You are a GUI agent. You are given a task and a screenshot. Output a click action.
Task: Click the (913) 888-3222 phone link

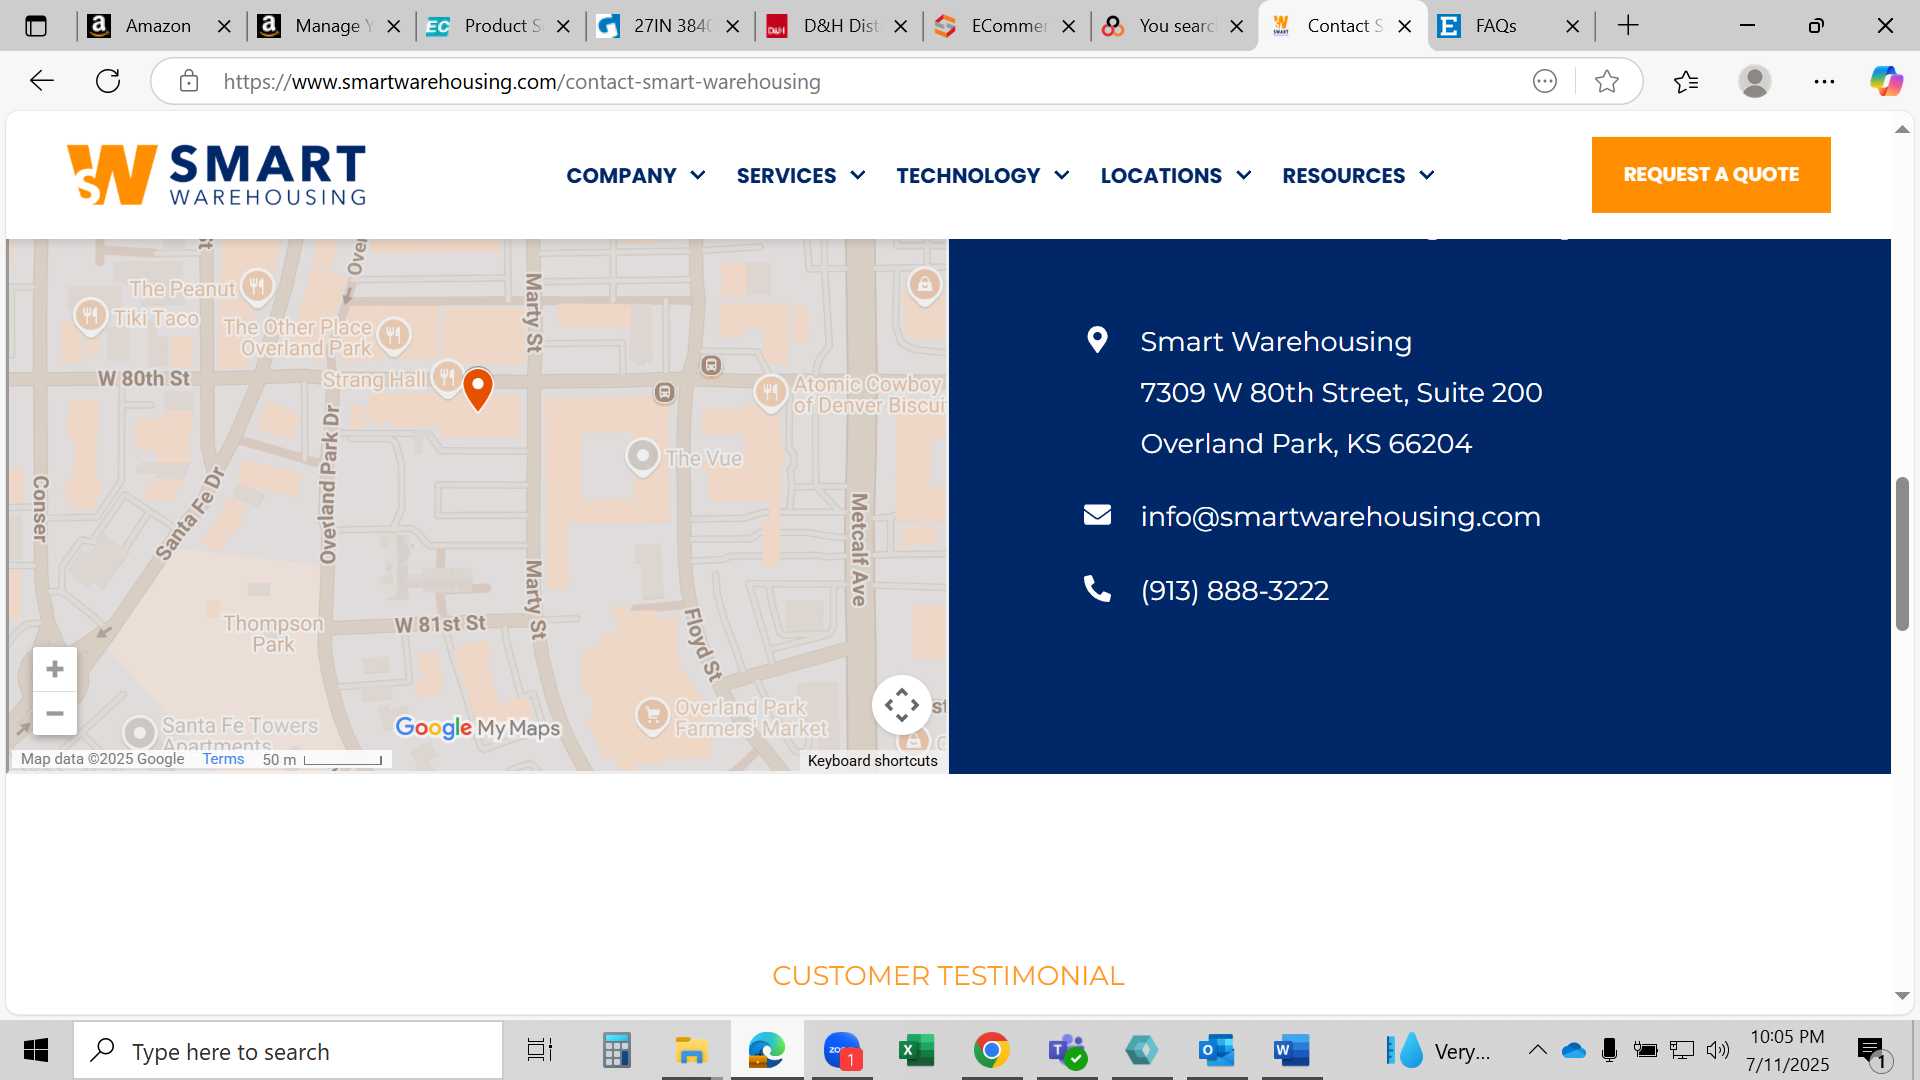coord(1235,591)
